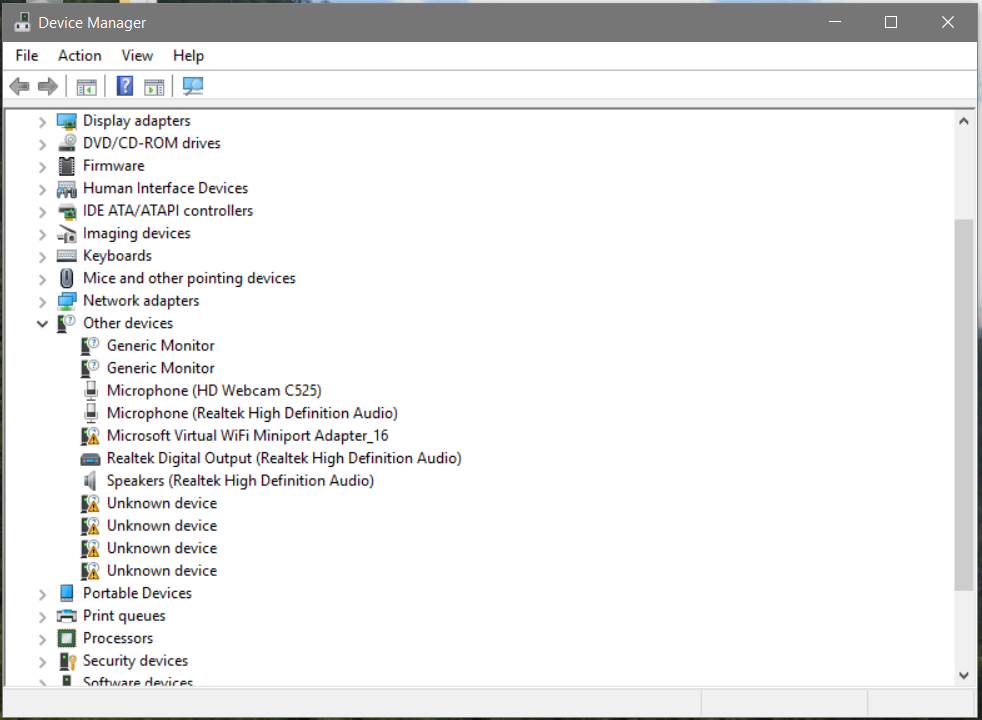Image resolution: width=982 pixels, height=720 pixels.
Task: Click the Portable Devices category icon
Action: [x=66, y=593]
